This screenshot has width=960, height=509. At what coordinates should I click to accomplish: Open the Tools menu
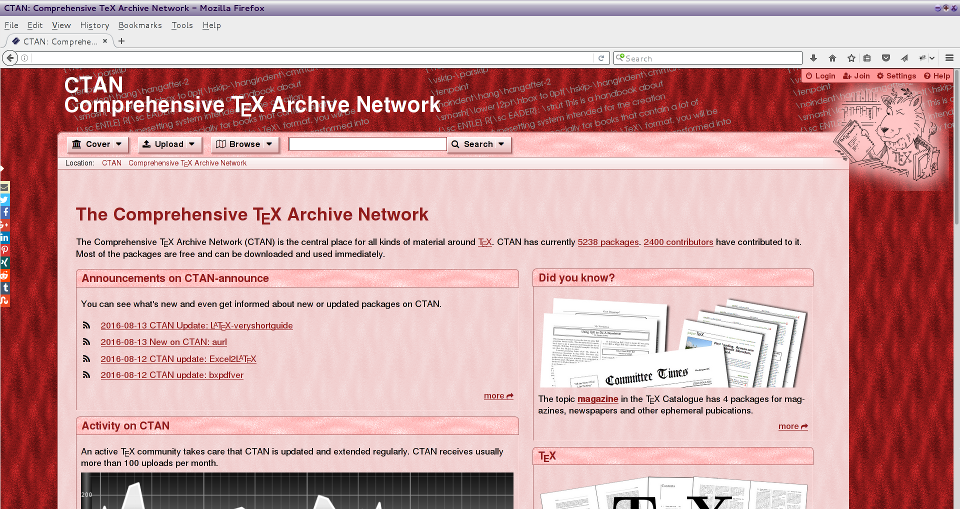point(182,25)
